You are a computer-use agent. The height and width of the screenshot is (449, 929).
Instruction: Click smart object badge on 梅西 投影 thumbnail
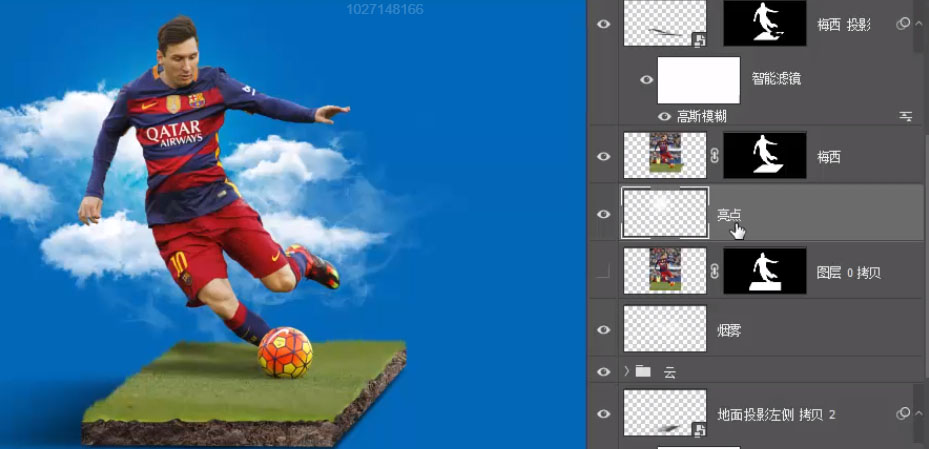click(x=699, y=39)
